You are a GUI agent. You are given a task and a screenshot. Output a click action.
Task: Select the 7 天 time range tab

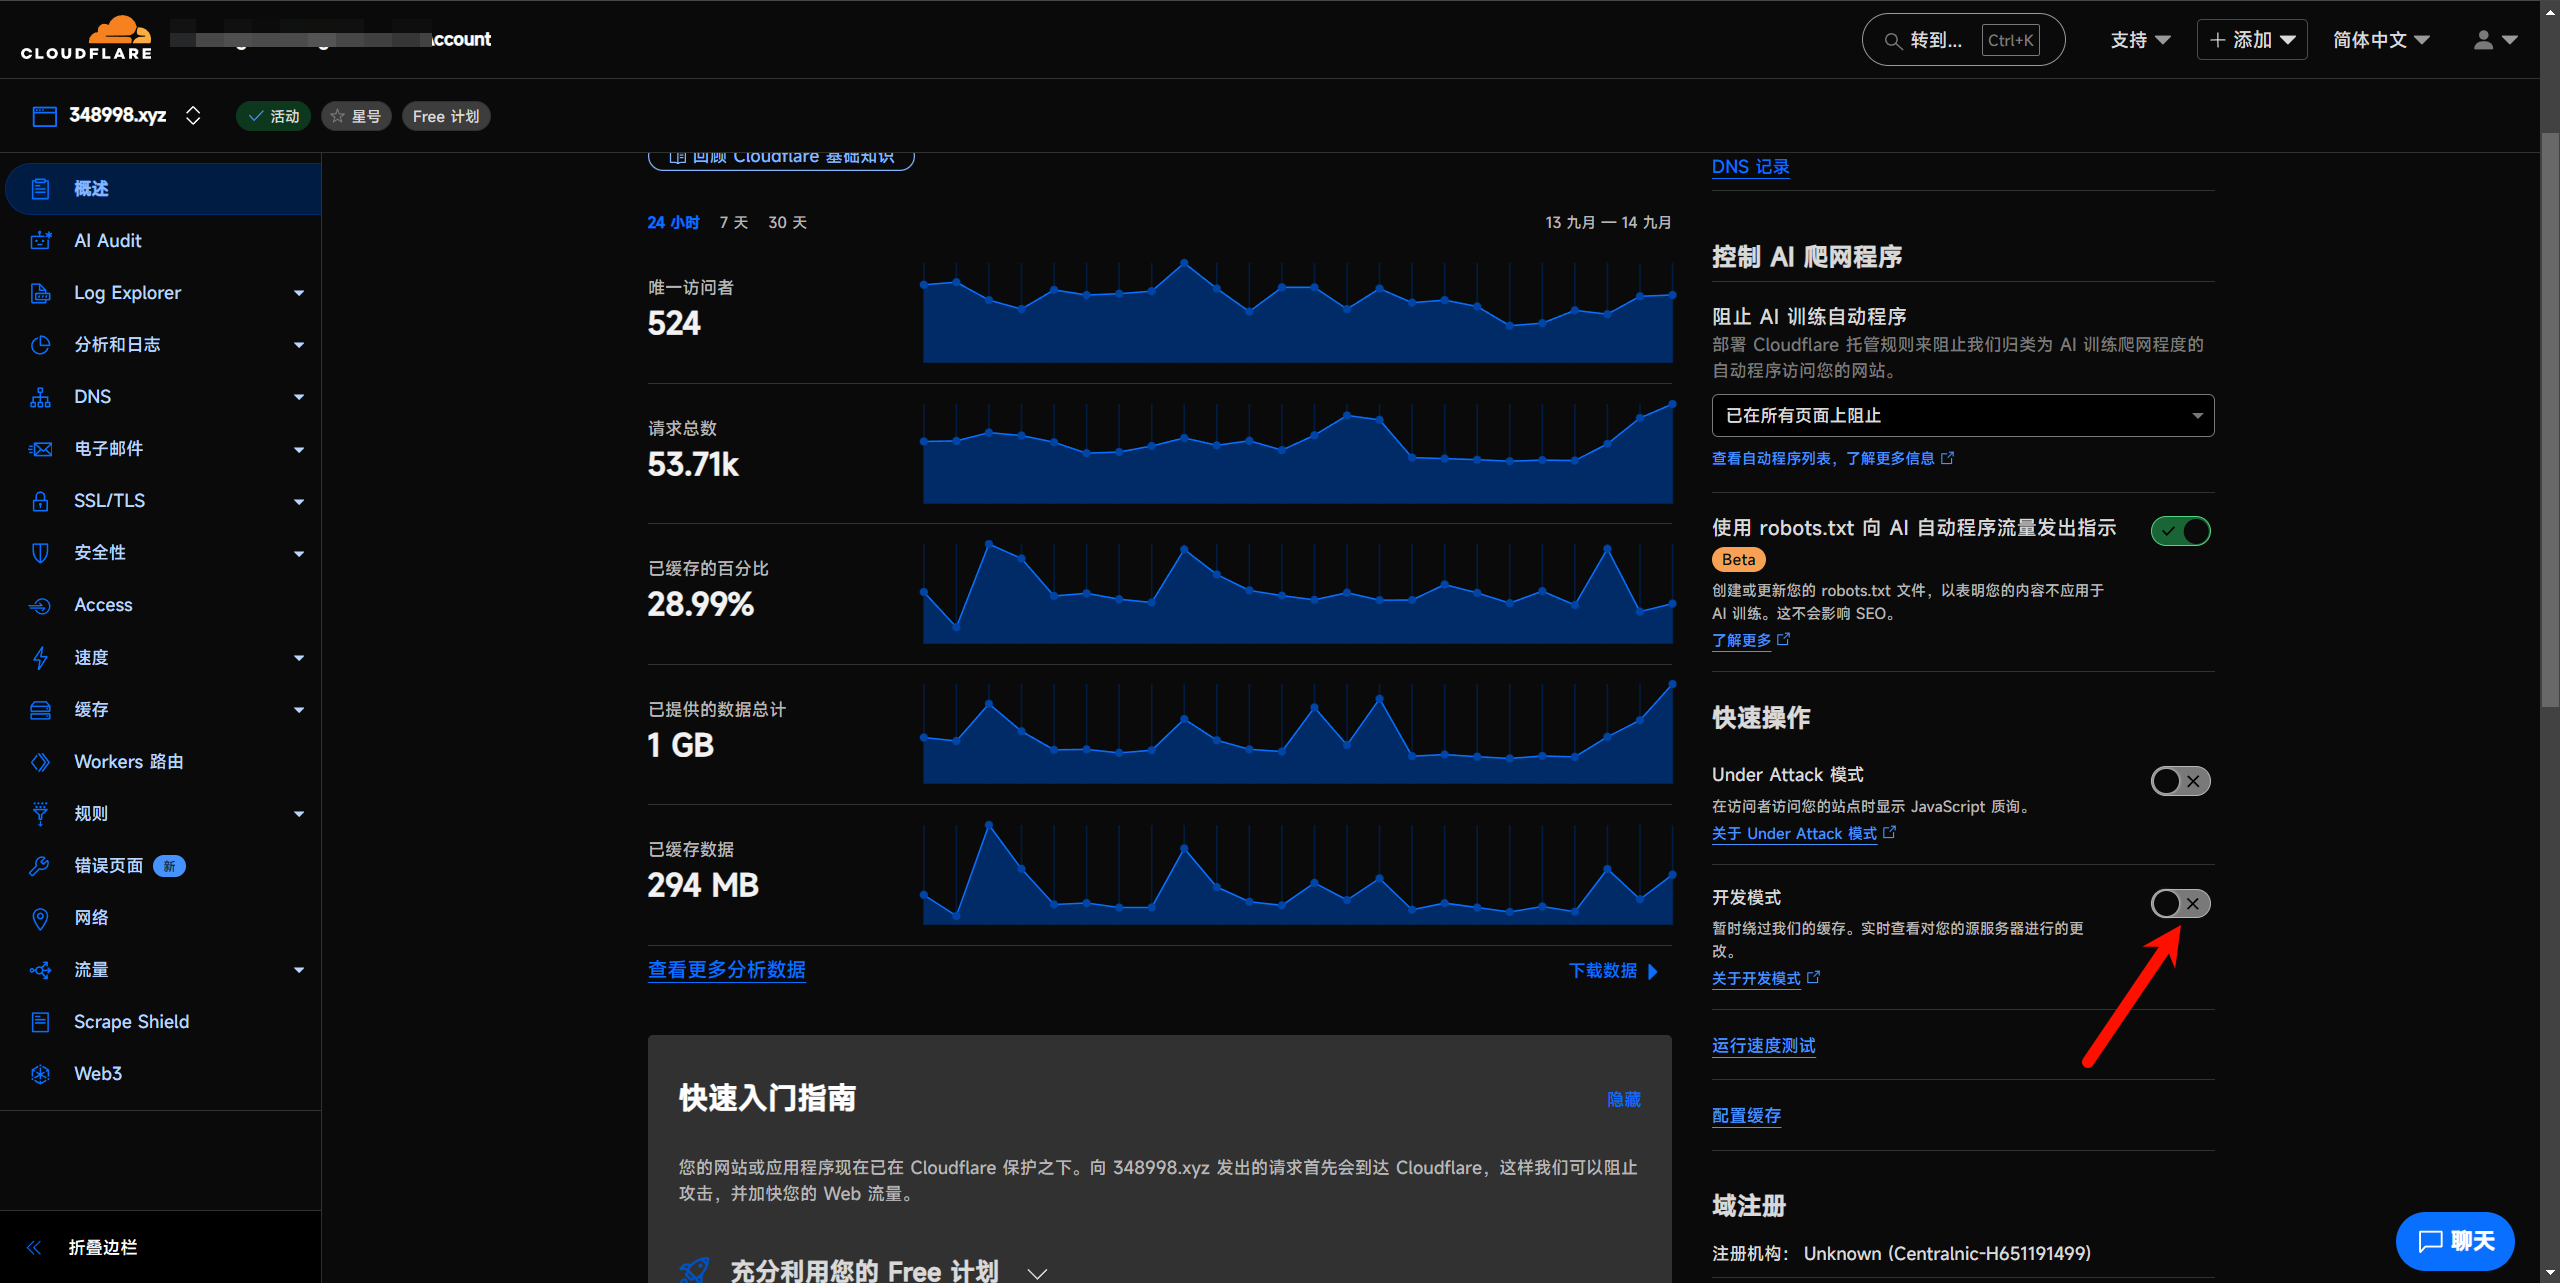tap(734, 222)
